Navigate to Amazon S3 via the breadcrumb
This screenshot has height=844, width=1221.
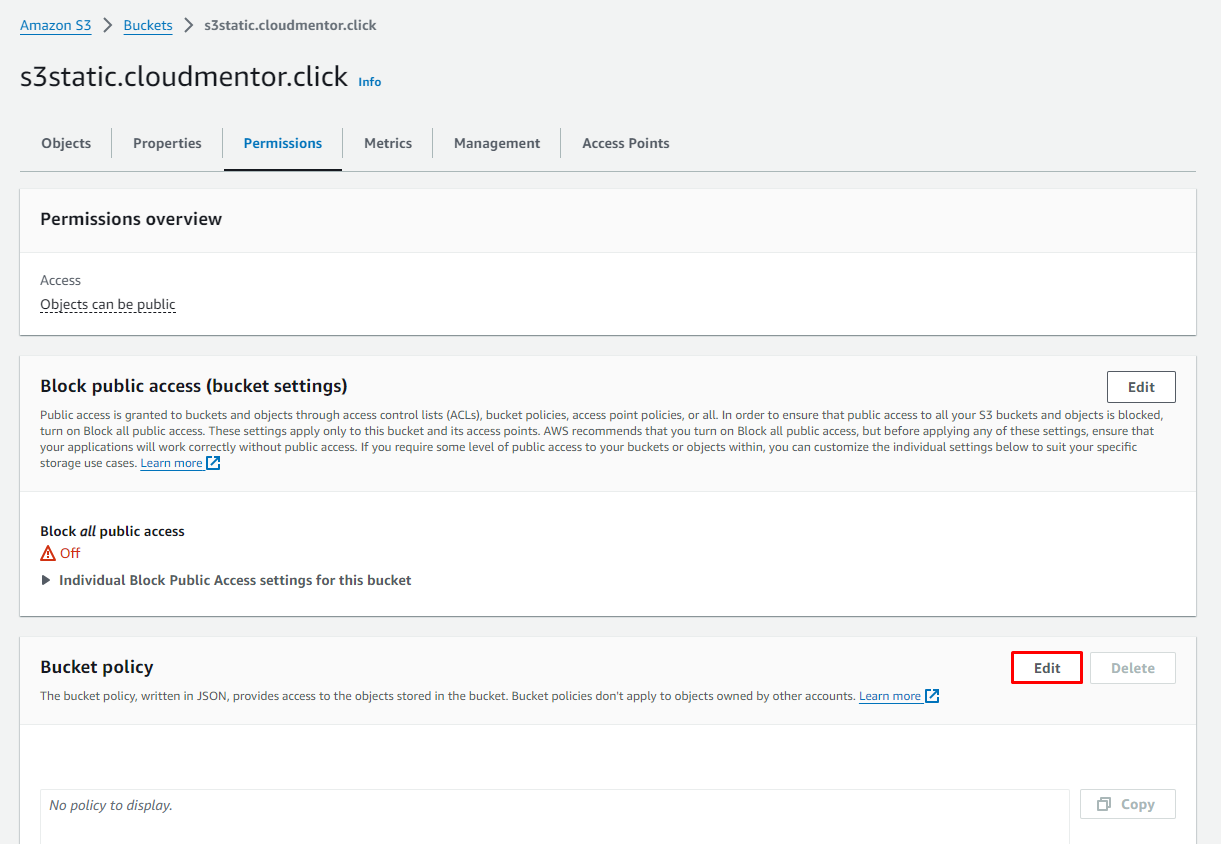56,25
